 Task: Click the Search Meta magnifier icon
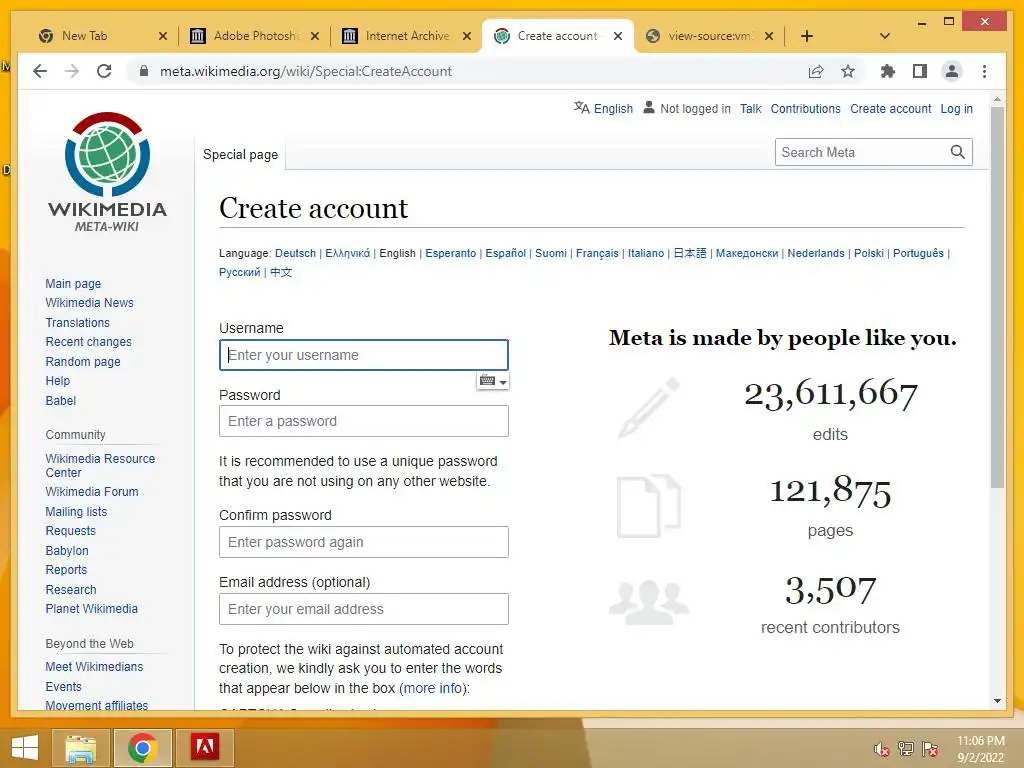click(957, 152)
